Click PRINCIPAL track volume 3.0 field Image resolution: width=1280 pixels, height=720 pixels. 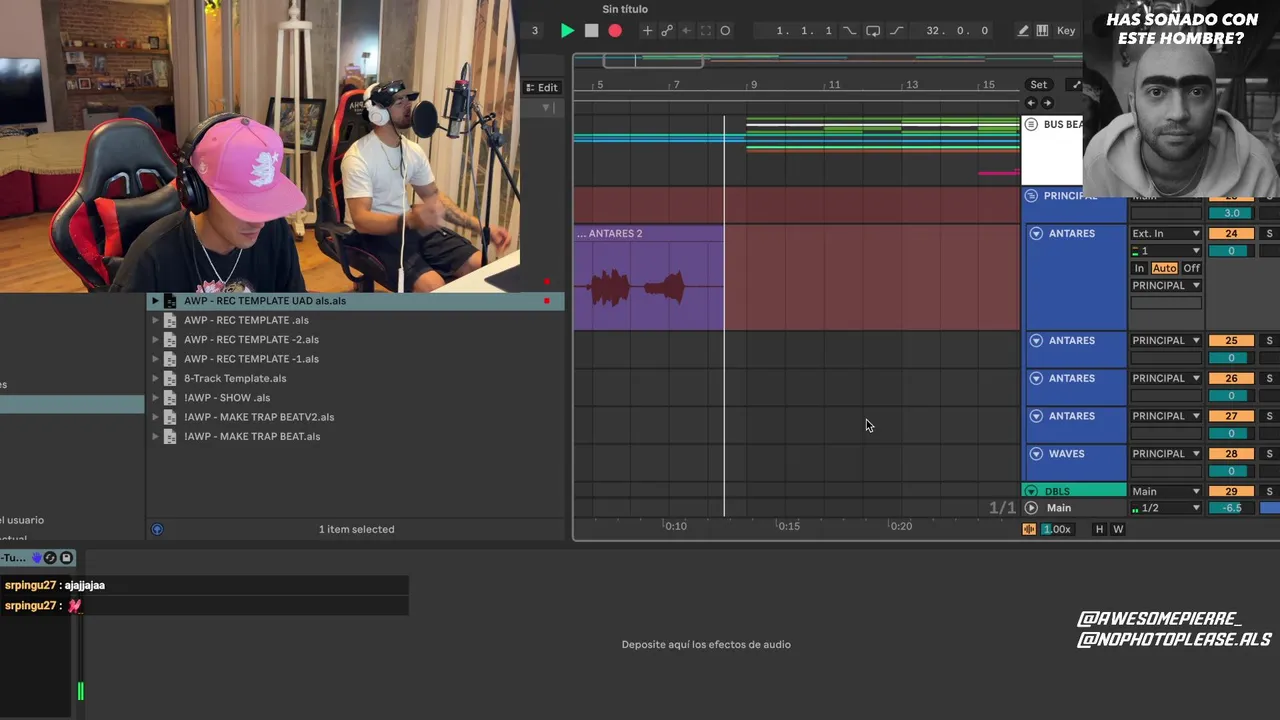(x=1231, y=213)
